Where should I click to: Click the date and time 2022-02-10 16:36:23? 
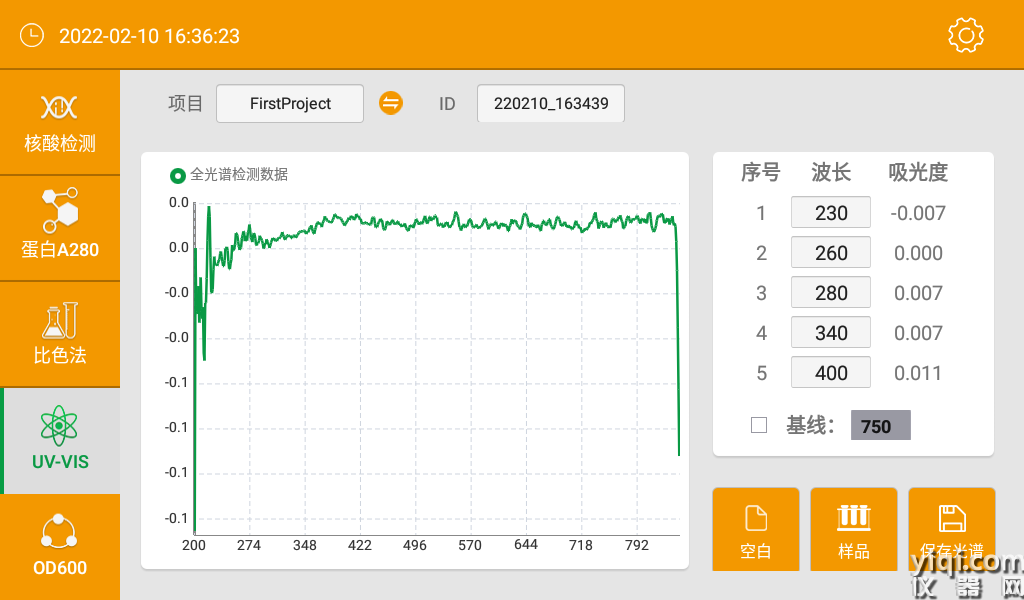[150, 36]
